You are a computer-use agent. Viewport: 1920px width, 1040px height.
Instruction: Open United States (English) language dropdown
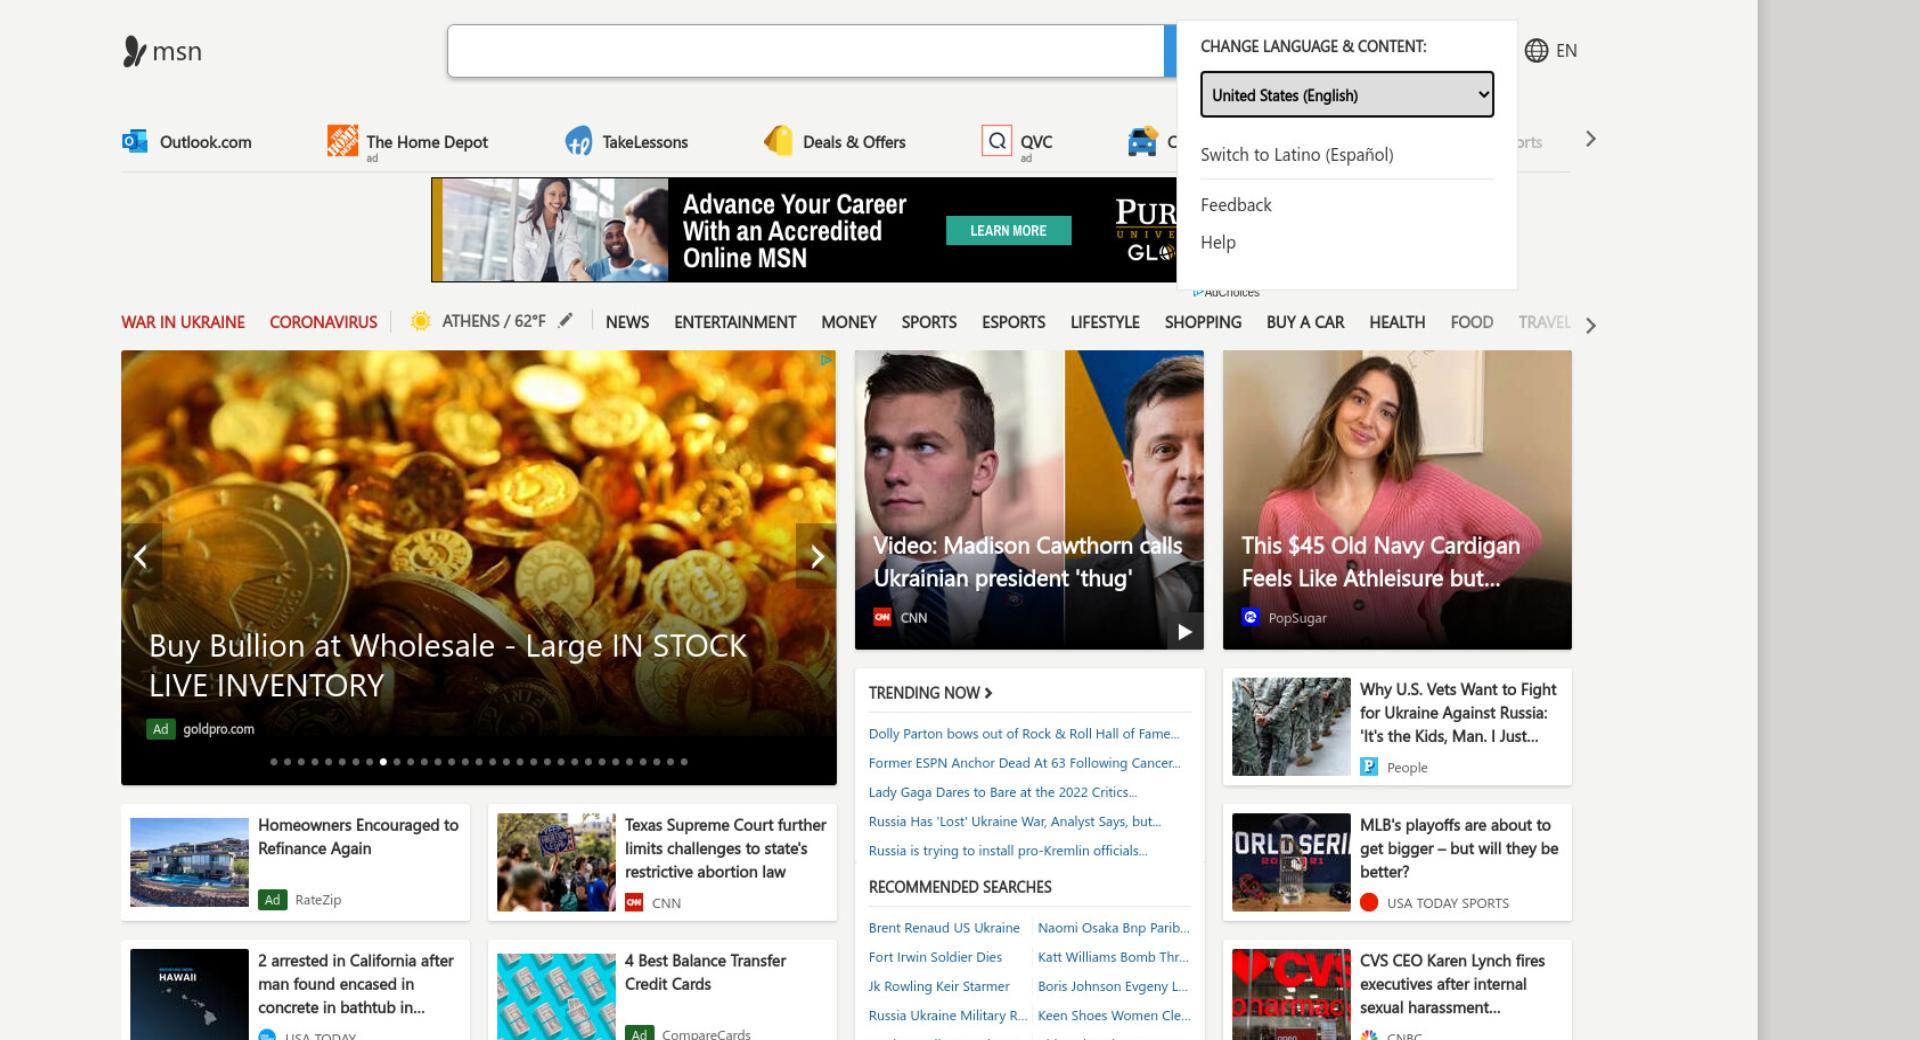click(x=1347, y=94)
